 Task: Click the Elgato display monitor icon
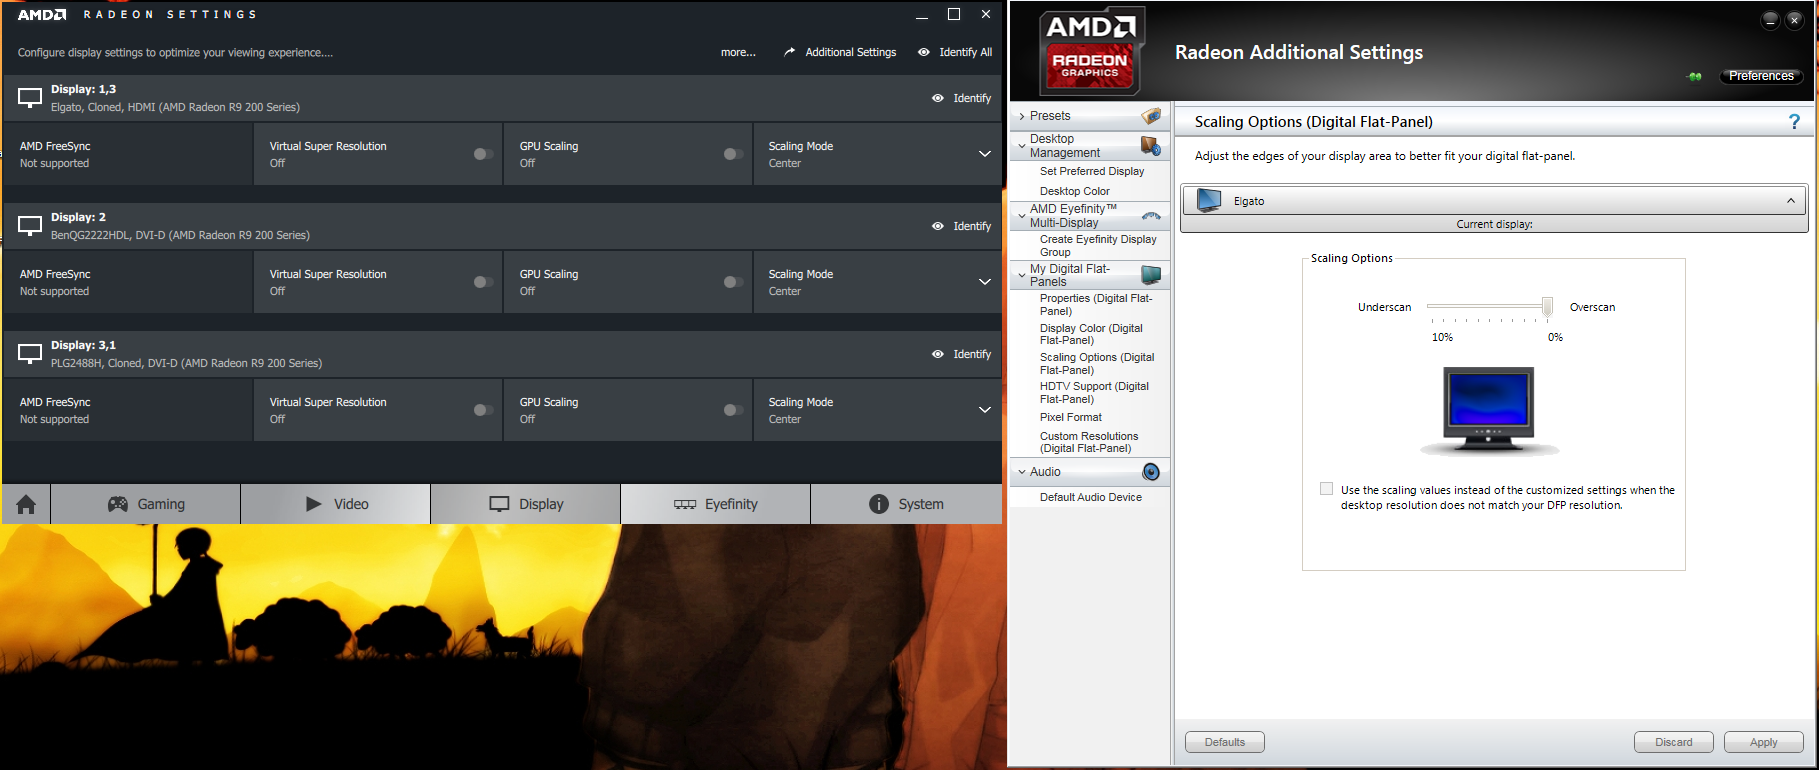coord(1209,200)
